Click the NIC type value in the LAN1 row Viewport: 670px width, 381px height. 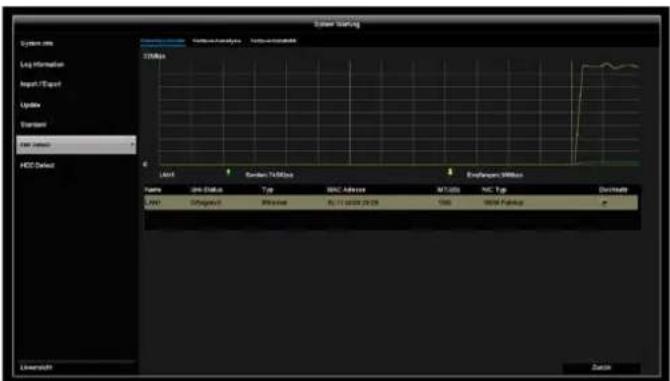503,203
